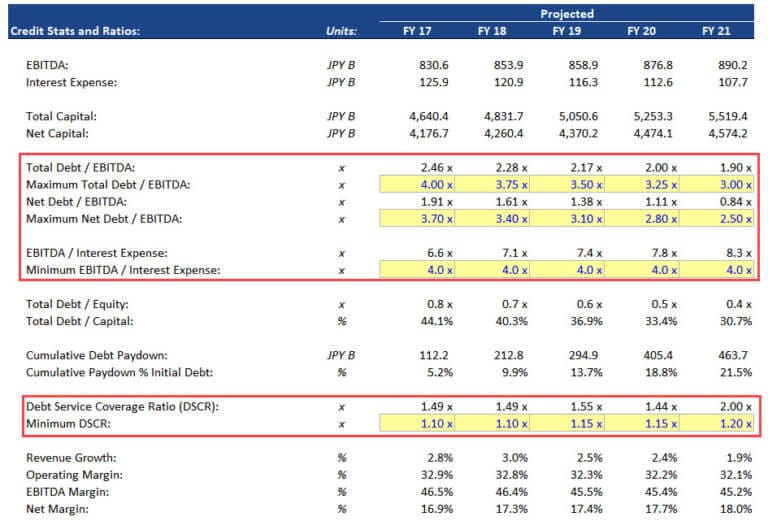Select the Credit Stats and Ratios header
This screenshot has height=521, width=768.
click(x=76, y=31)
